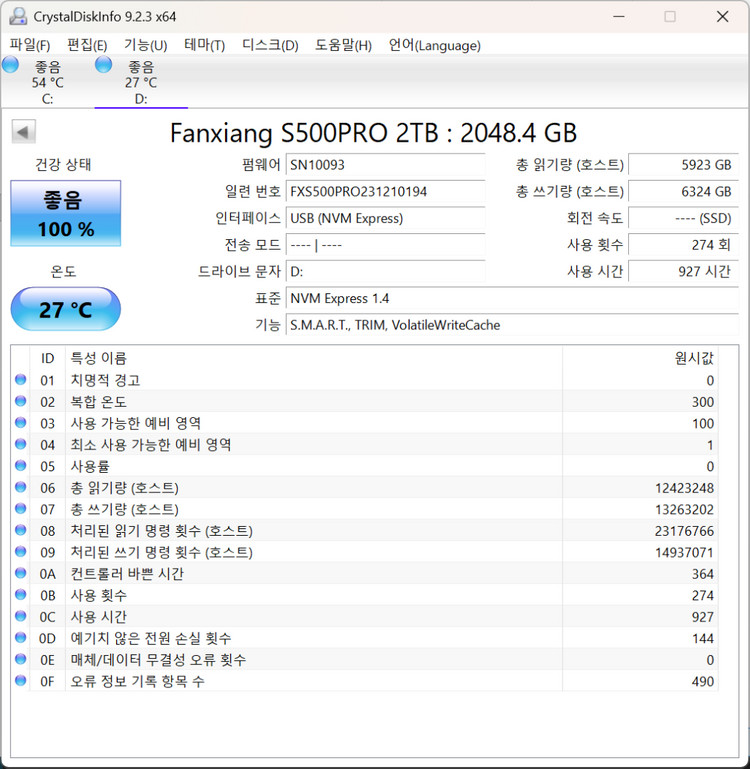This screenshot has width=750, height=769.
Task: Click the total host writes value 6324 GB
Action: pos(683,191)
